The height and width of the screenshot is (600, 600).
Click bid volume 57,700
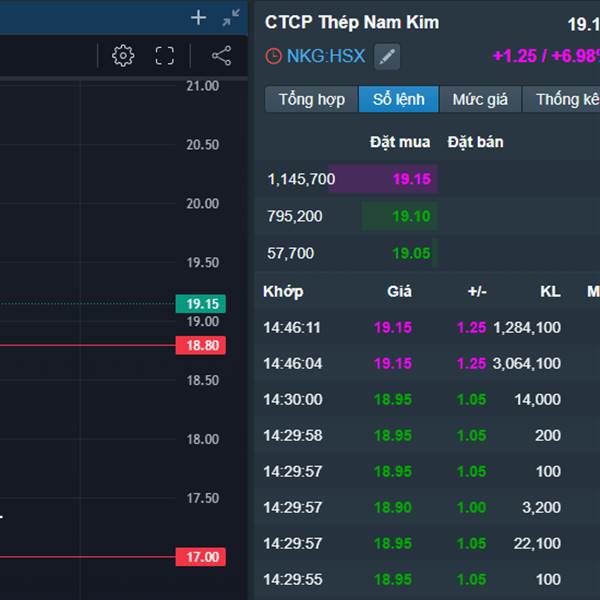(x=290, y=253)
